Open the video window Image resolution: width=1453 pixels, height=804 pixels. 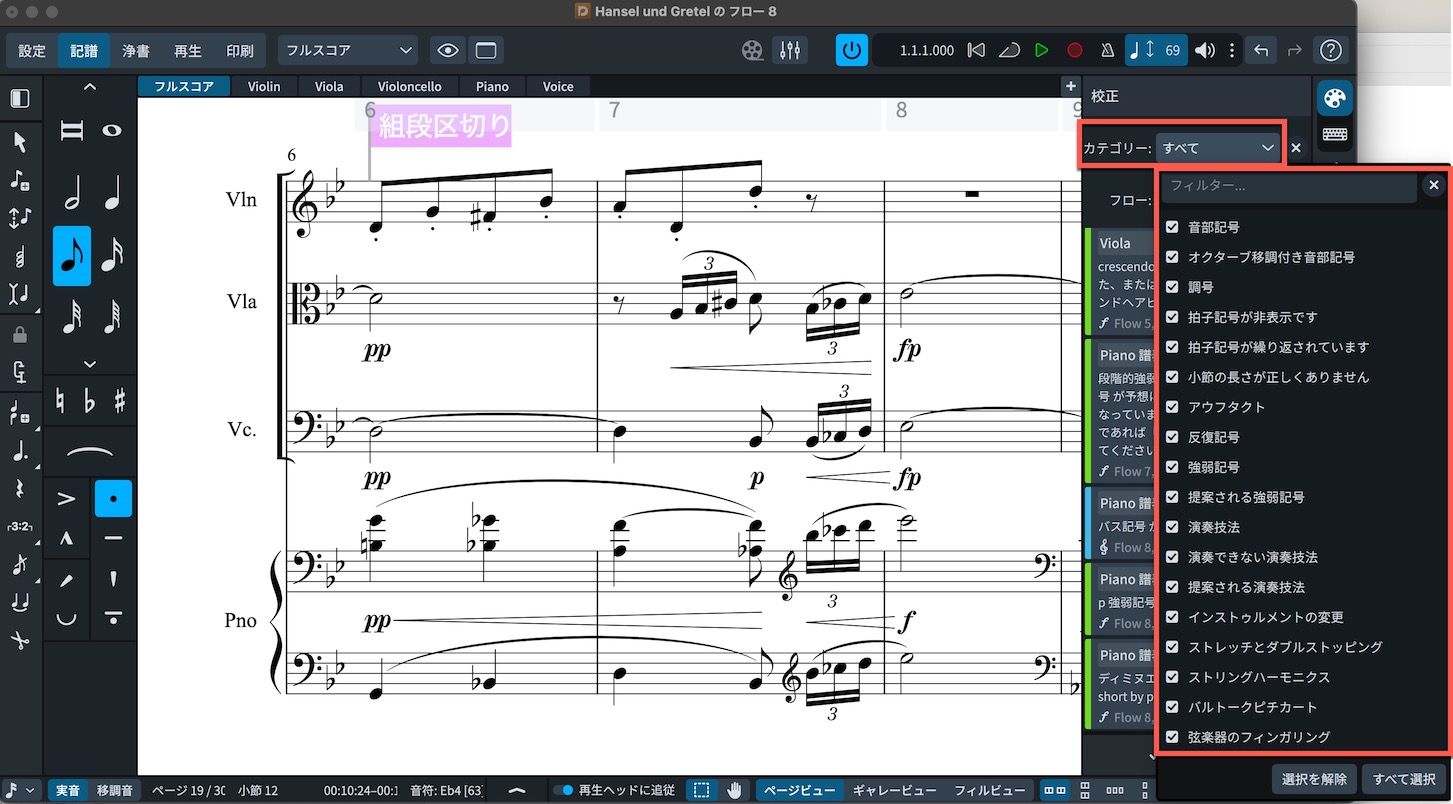pos(752,50)
